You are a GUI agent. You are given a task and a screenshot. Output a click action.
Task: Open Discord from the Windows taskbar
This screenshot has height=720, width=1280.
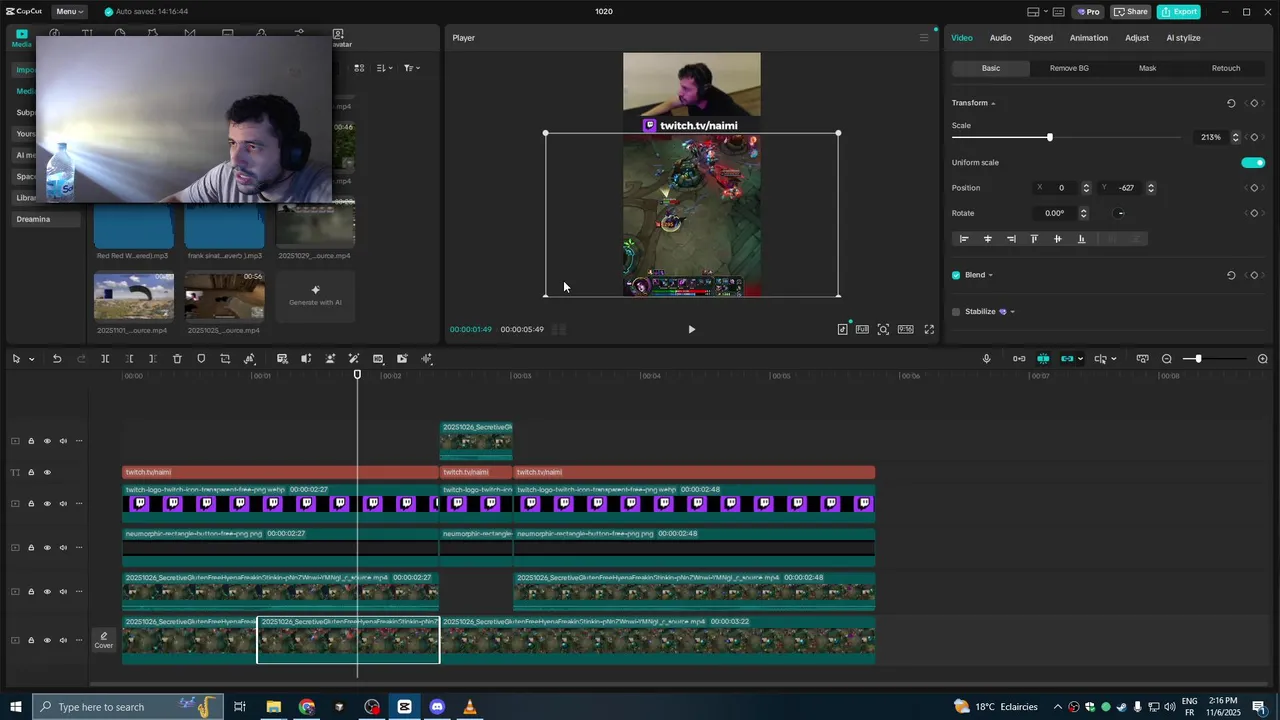(x=437, y=707)
